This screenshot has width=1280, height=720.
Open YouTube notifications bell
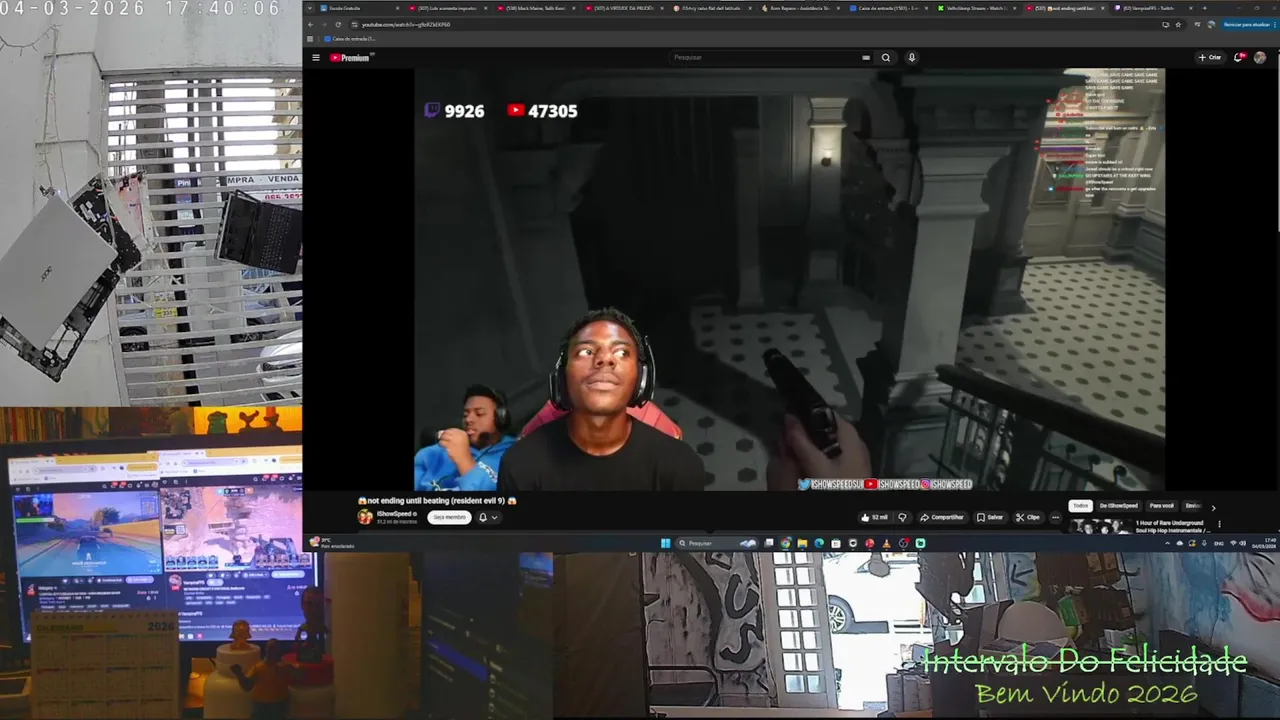(x=1240, y=58)
